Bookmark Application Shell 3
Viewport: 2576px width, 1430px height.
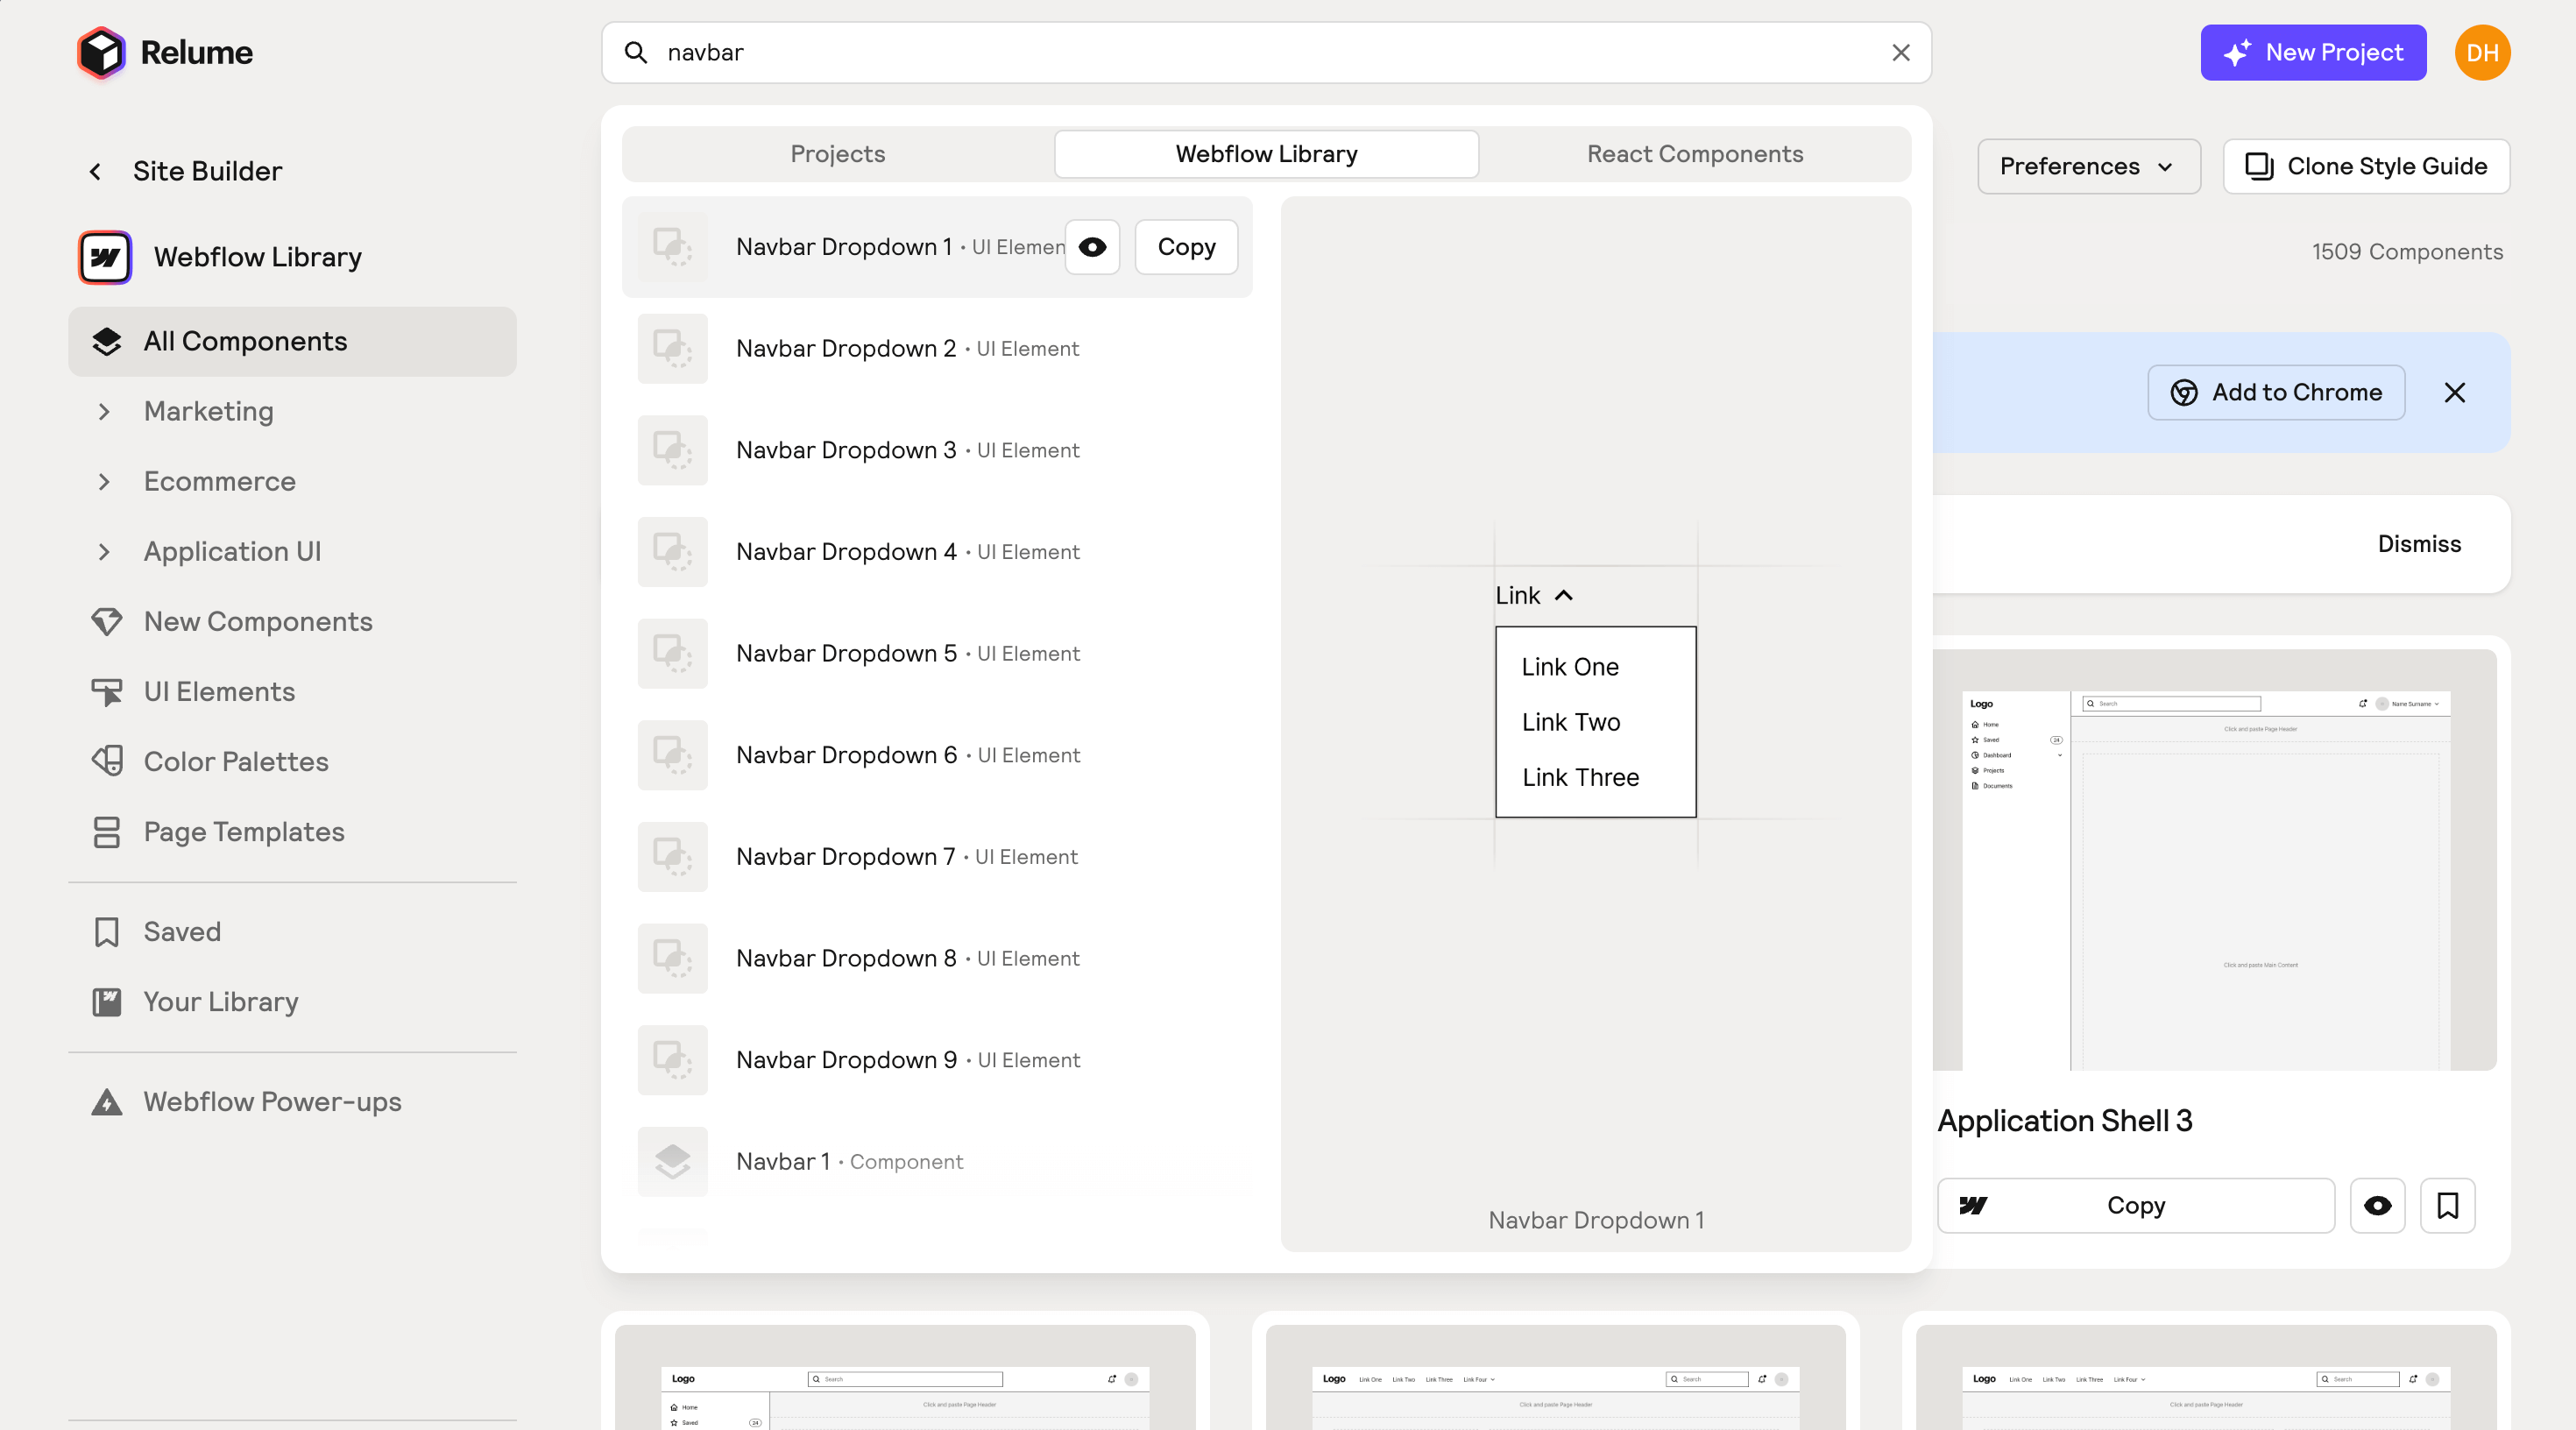tap(2447, 1206)
